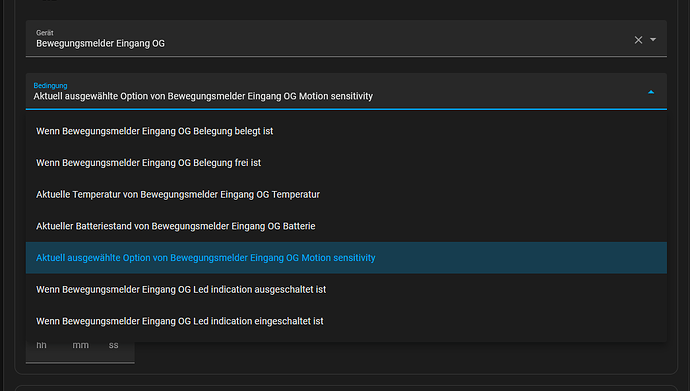Click empty area right of duration fields
Image resolution: width=690 pixels, height=391 pixels.
click(x=396, y=354)
